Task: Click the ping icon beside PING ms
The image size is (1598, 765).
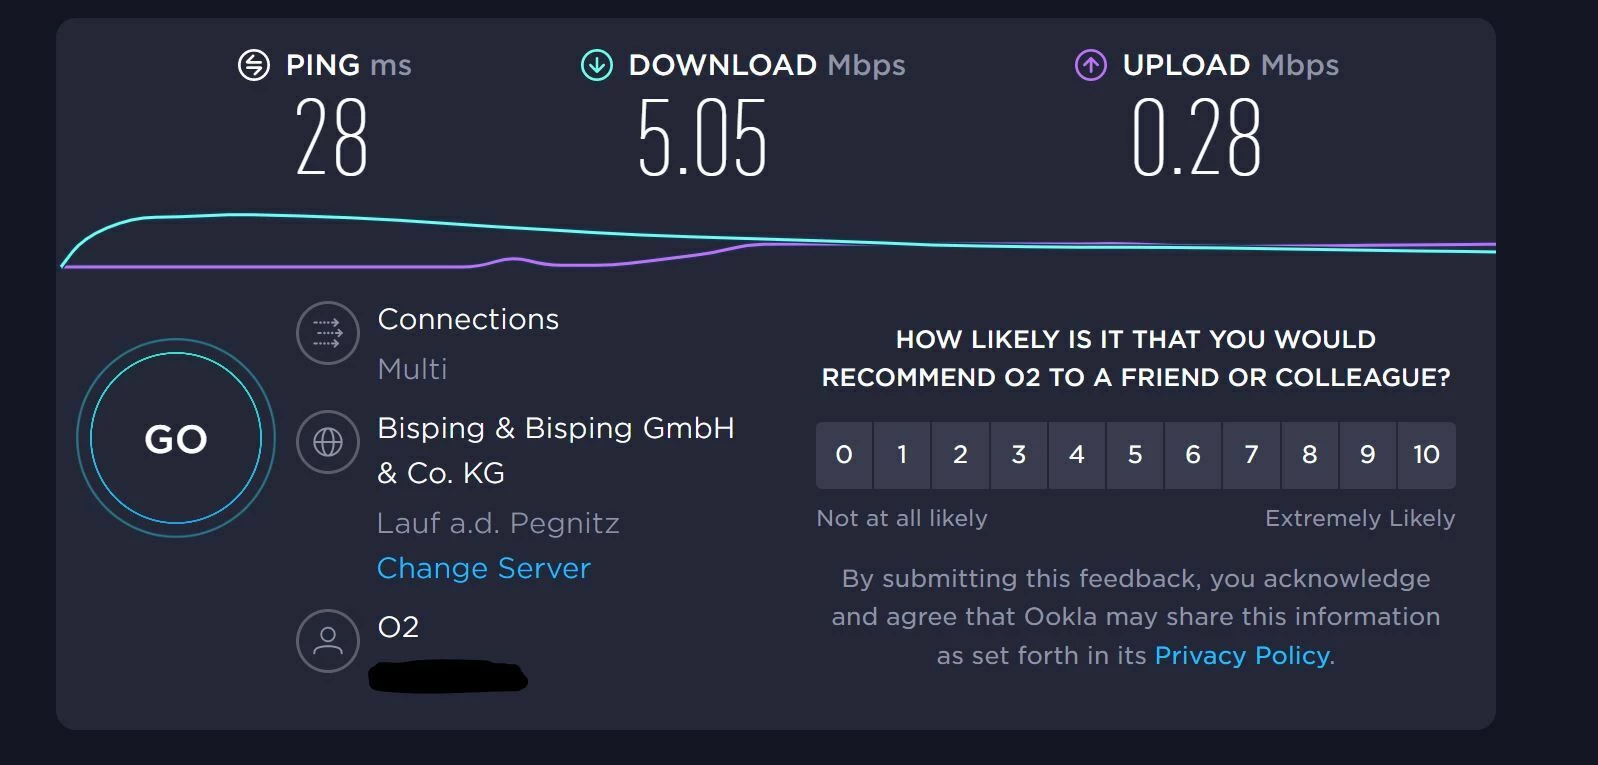Action: (x=254, y=65)
